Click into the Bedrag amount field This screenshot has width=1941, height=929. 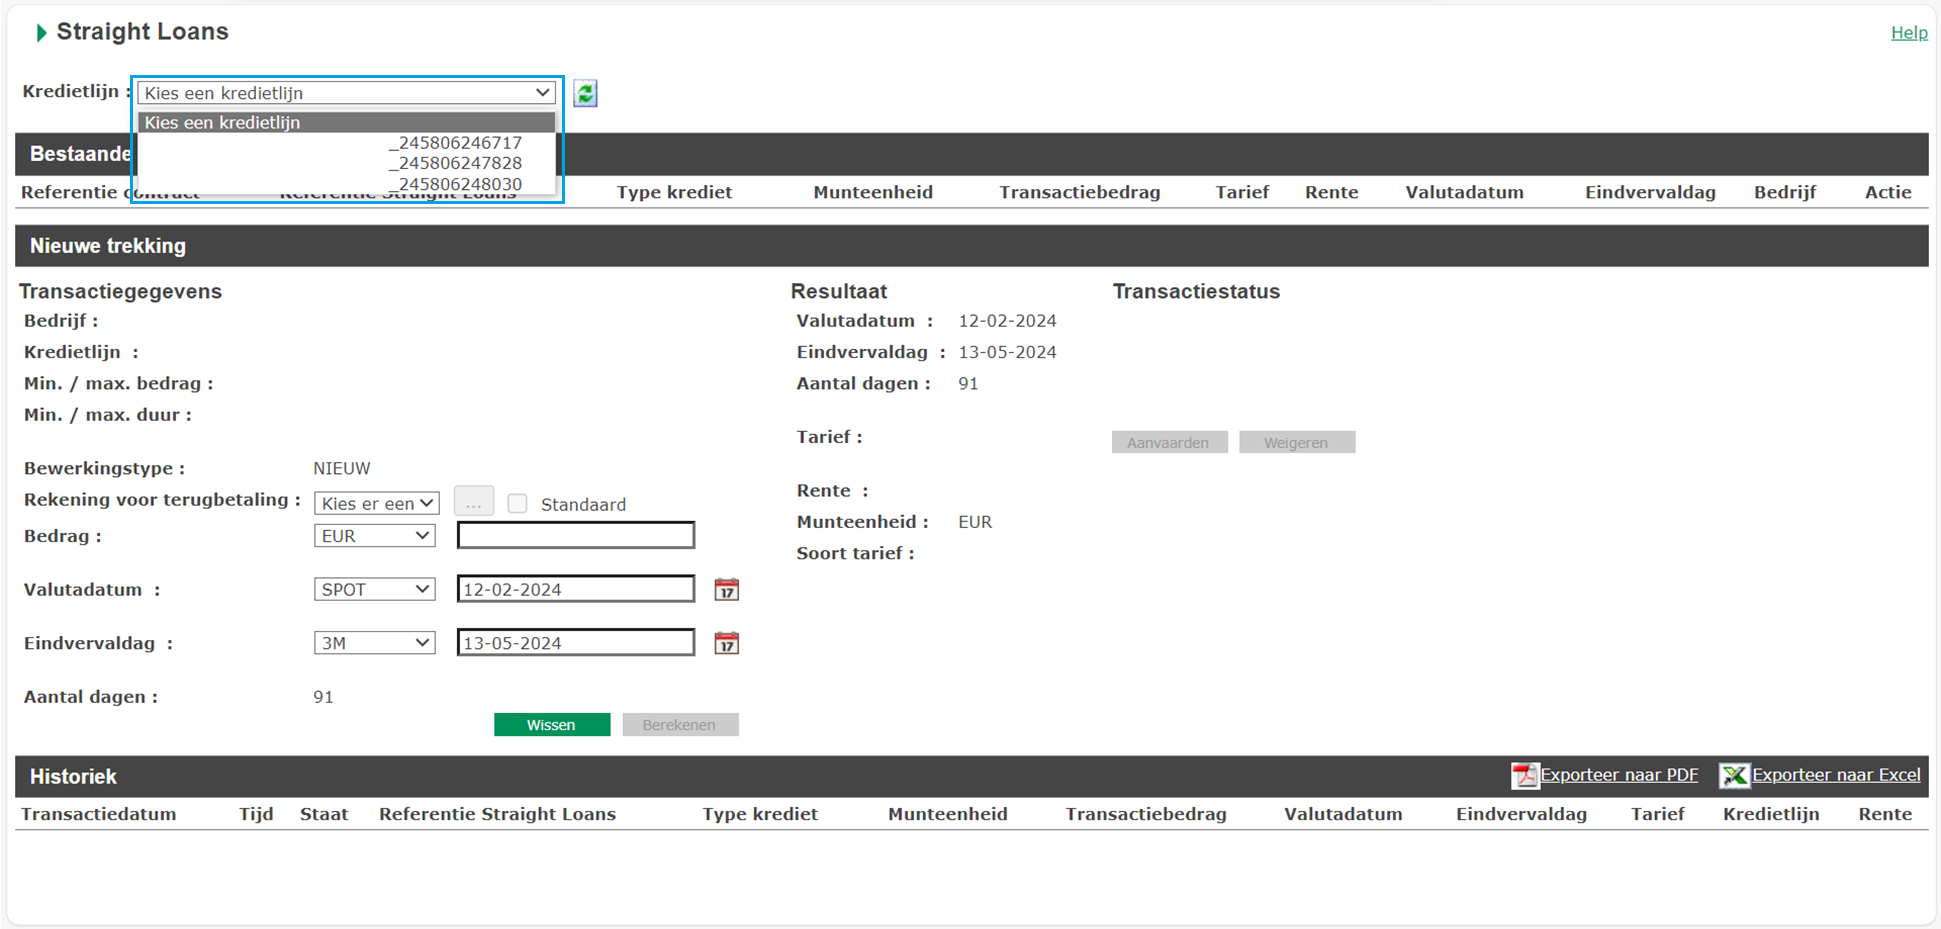(x=575, y=536)
